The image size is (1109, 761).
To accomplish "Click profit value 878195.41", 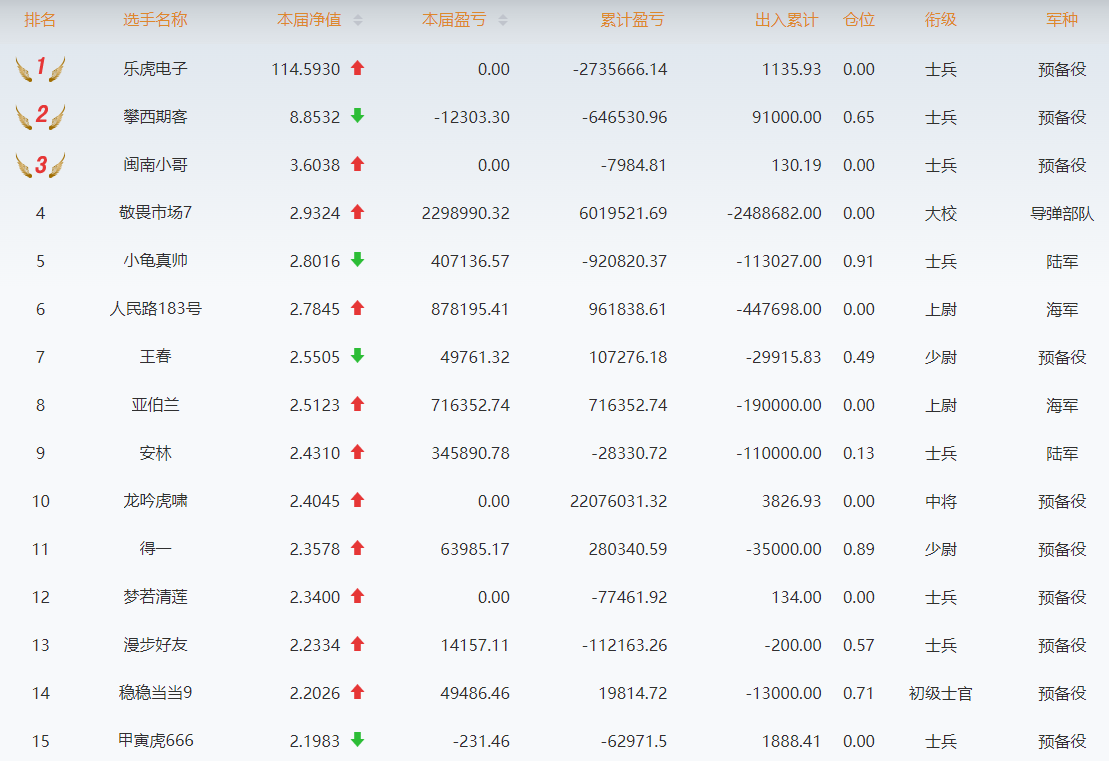I will [470, 310].
